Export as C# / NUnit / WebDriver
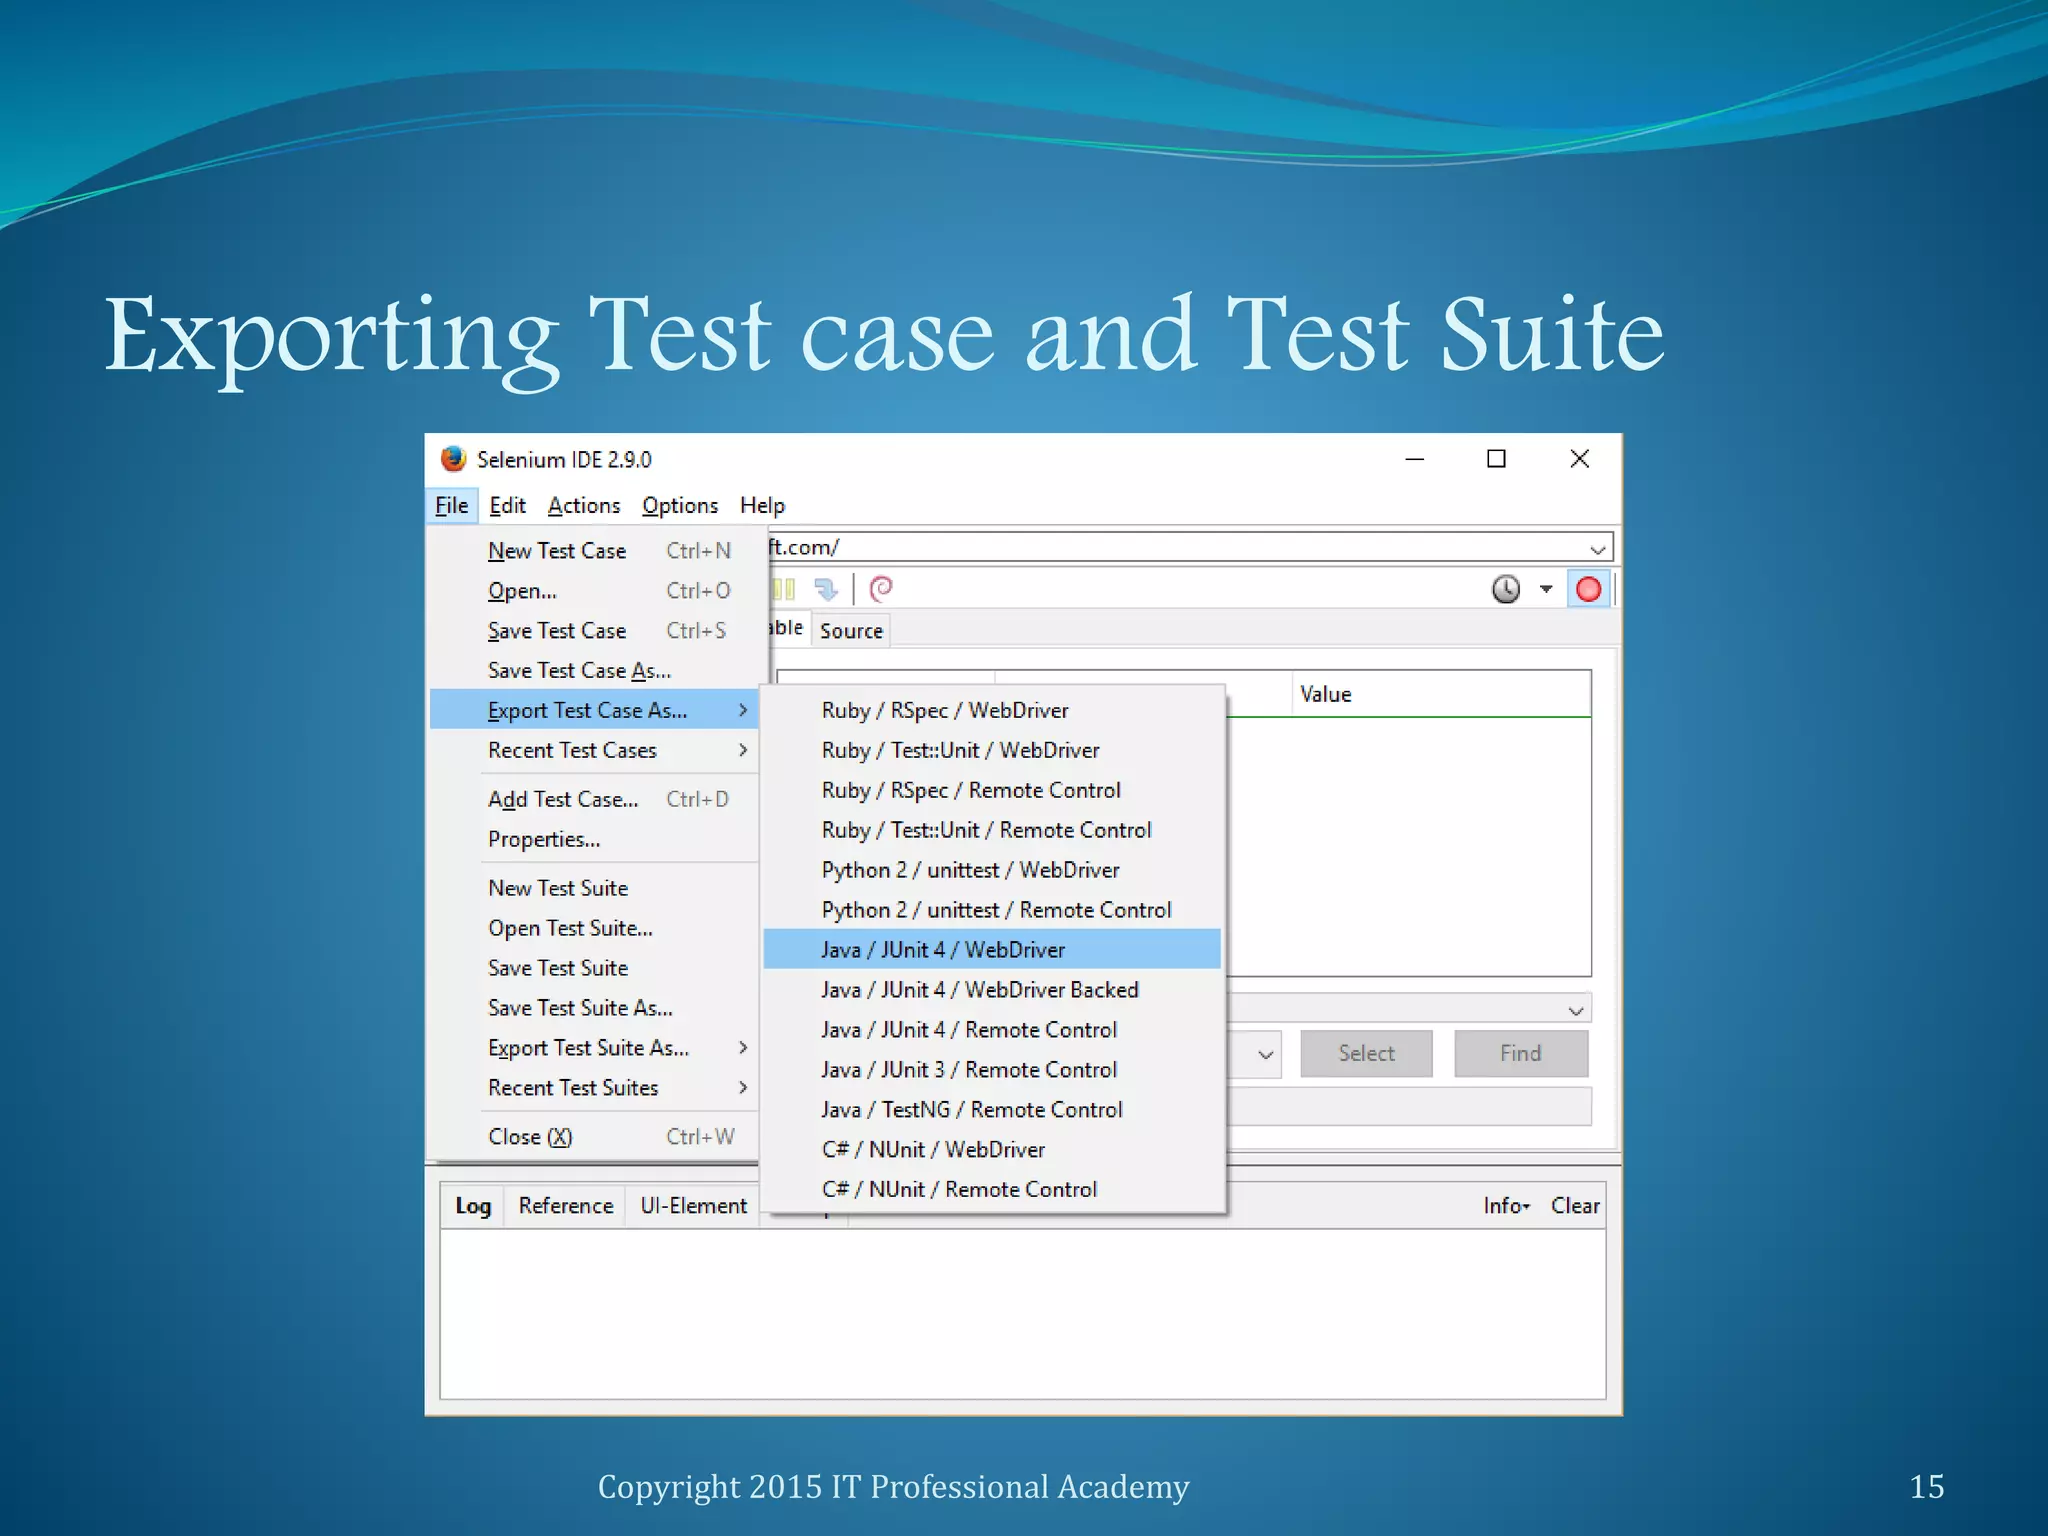 [992, 1150]
